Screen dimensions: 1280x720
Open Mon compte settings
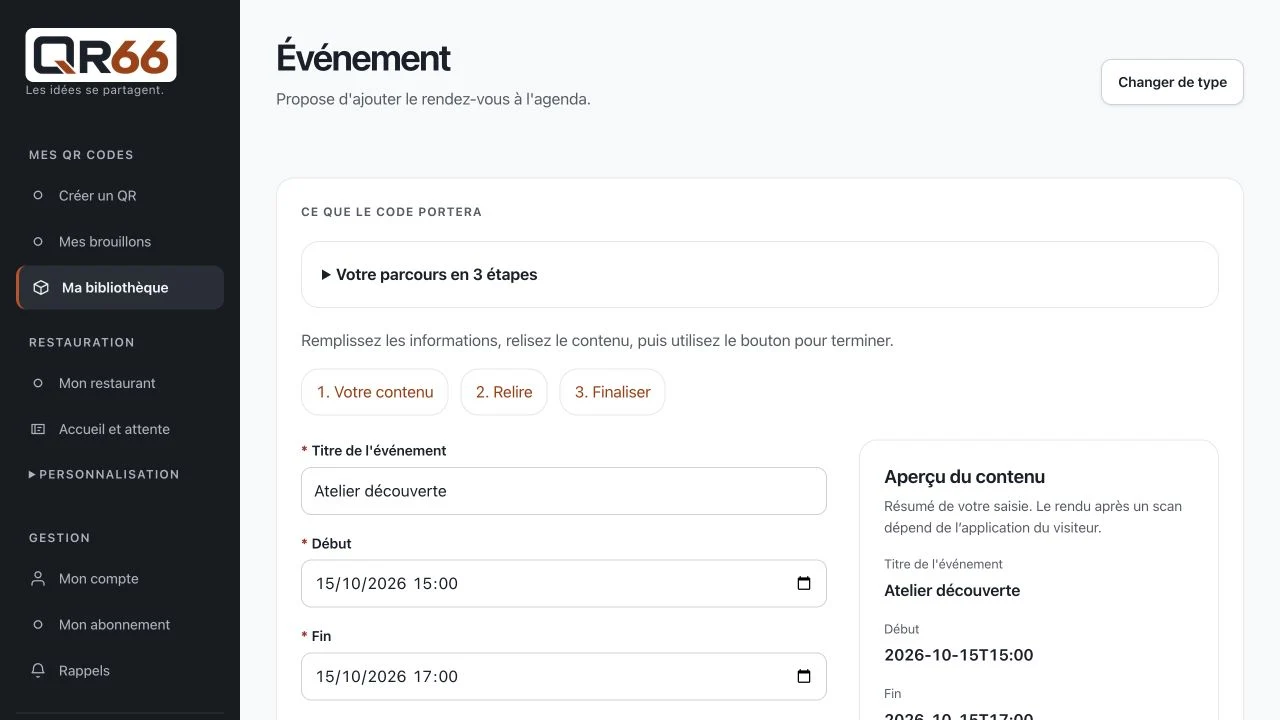120,579
